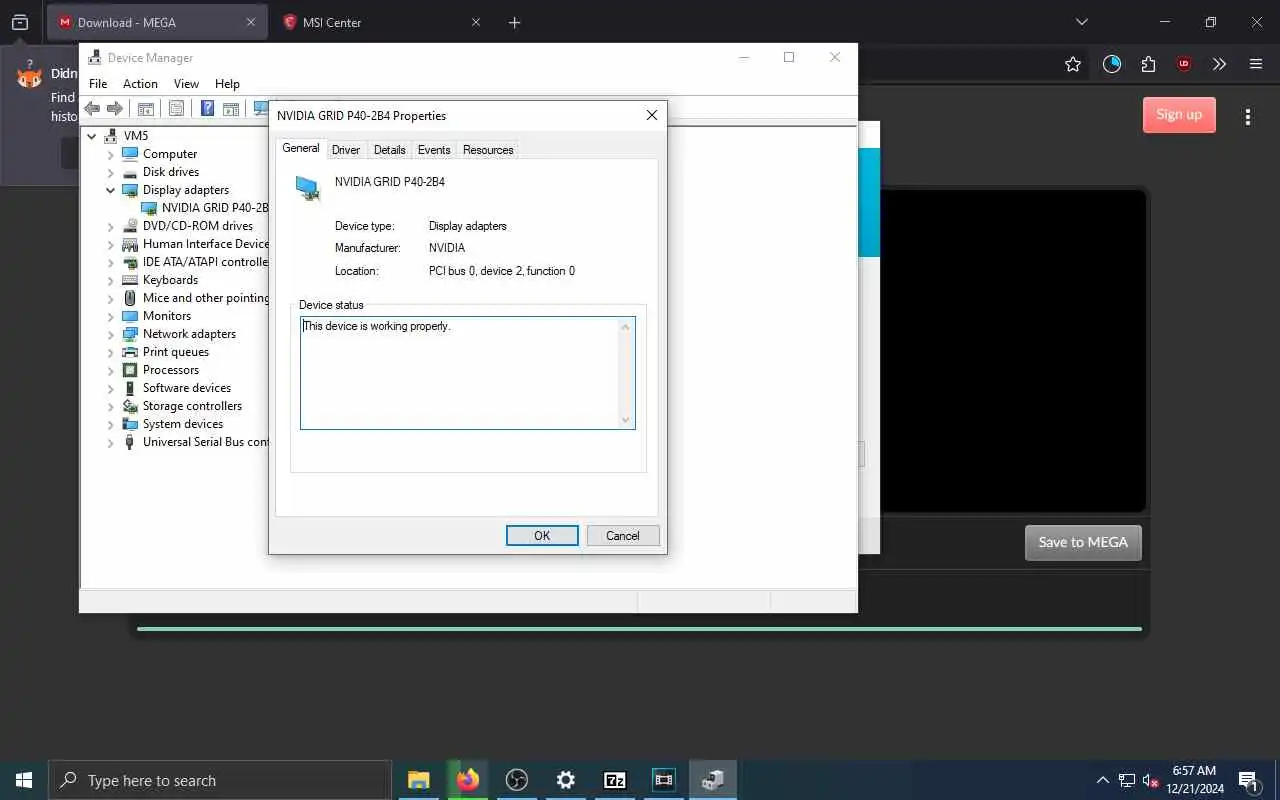Image resolution: width=1280 pixels, height=800 pixels.
Task: Collapse the Display adapters tree node
Action: pos(111,190)
